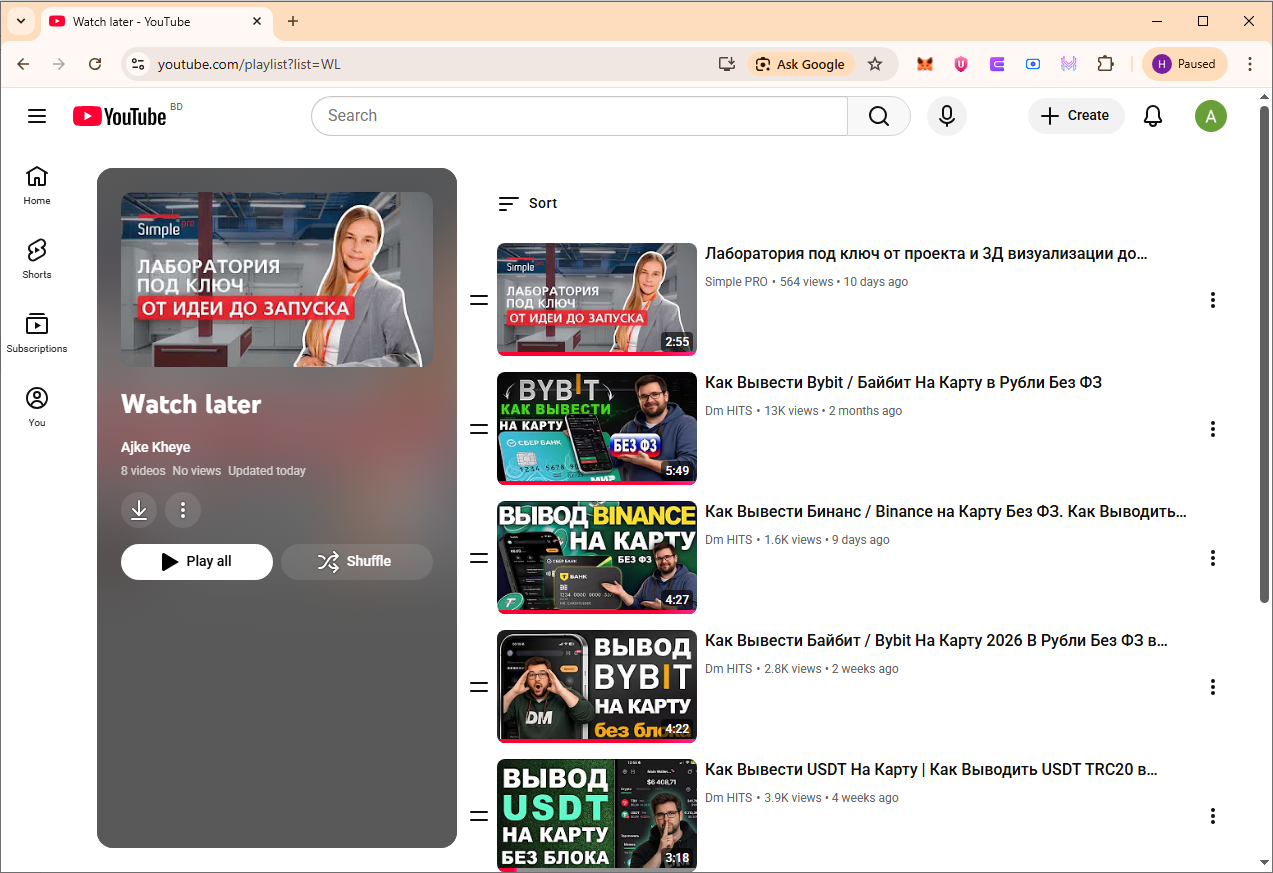Open Ajke Kheye playlist owner link
Viewport: 1273px width, 873px height.
156,447
